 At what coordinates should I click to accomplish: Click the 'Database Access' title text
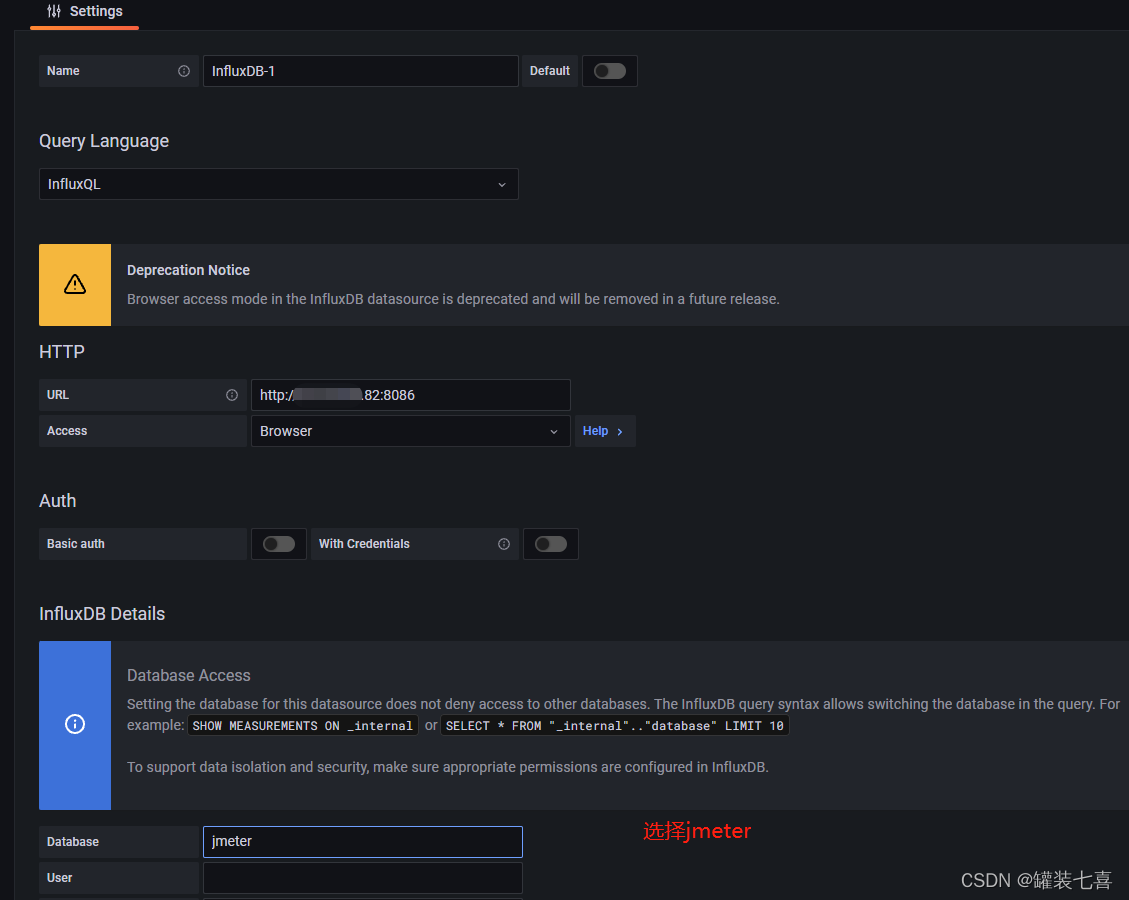click(189, 676)
